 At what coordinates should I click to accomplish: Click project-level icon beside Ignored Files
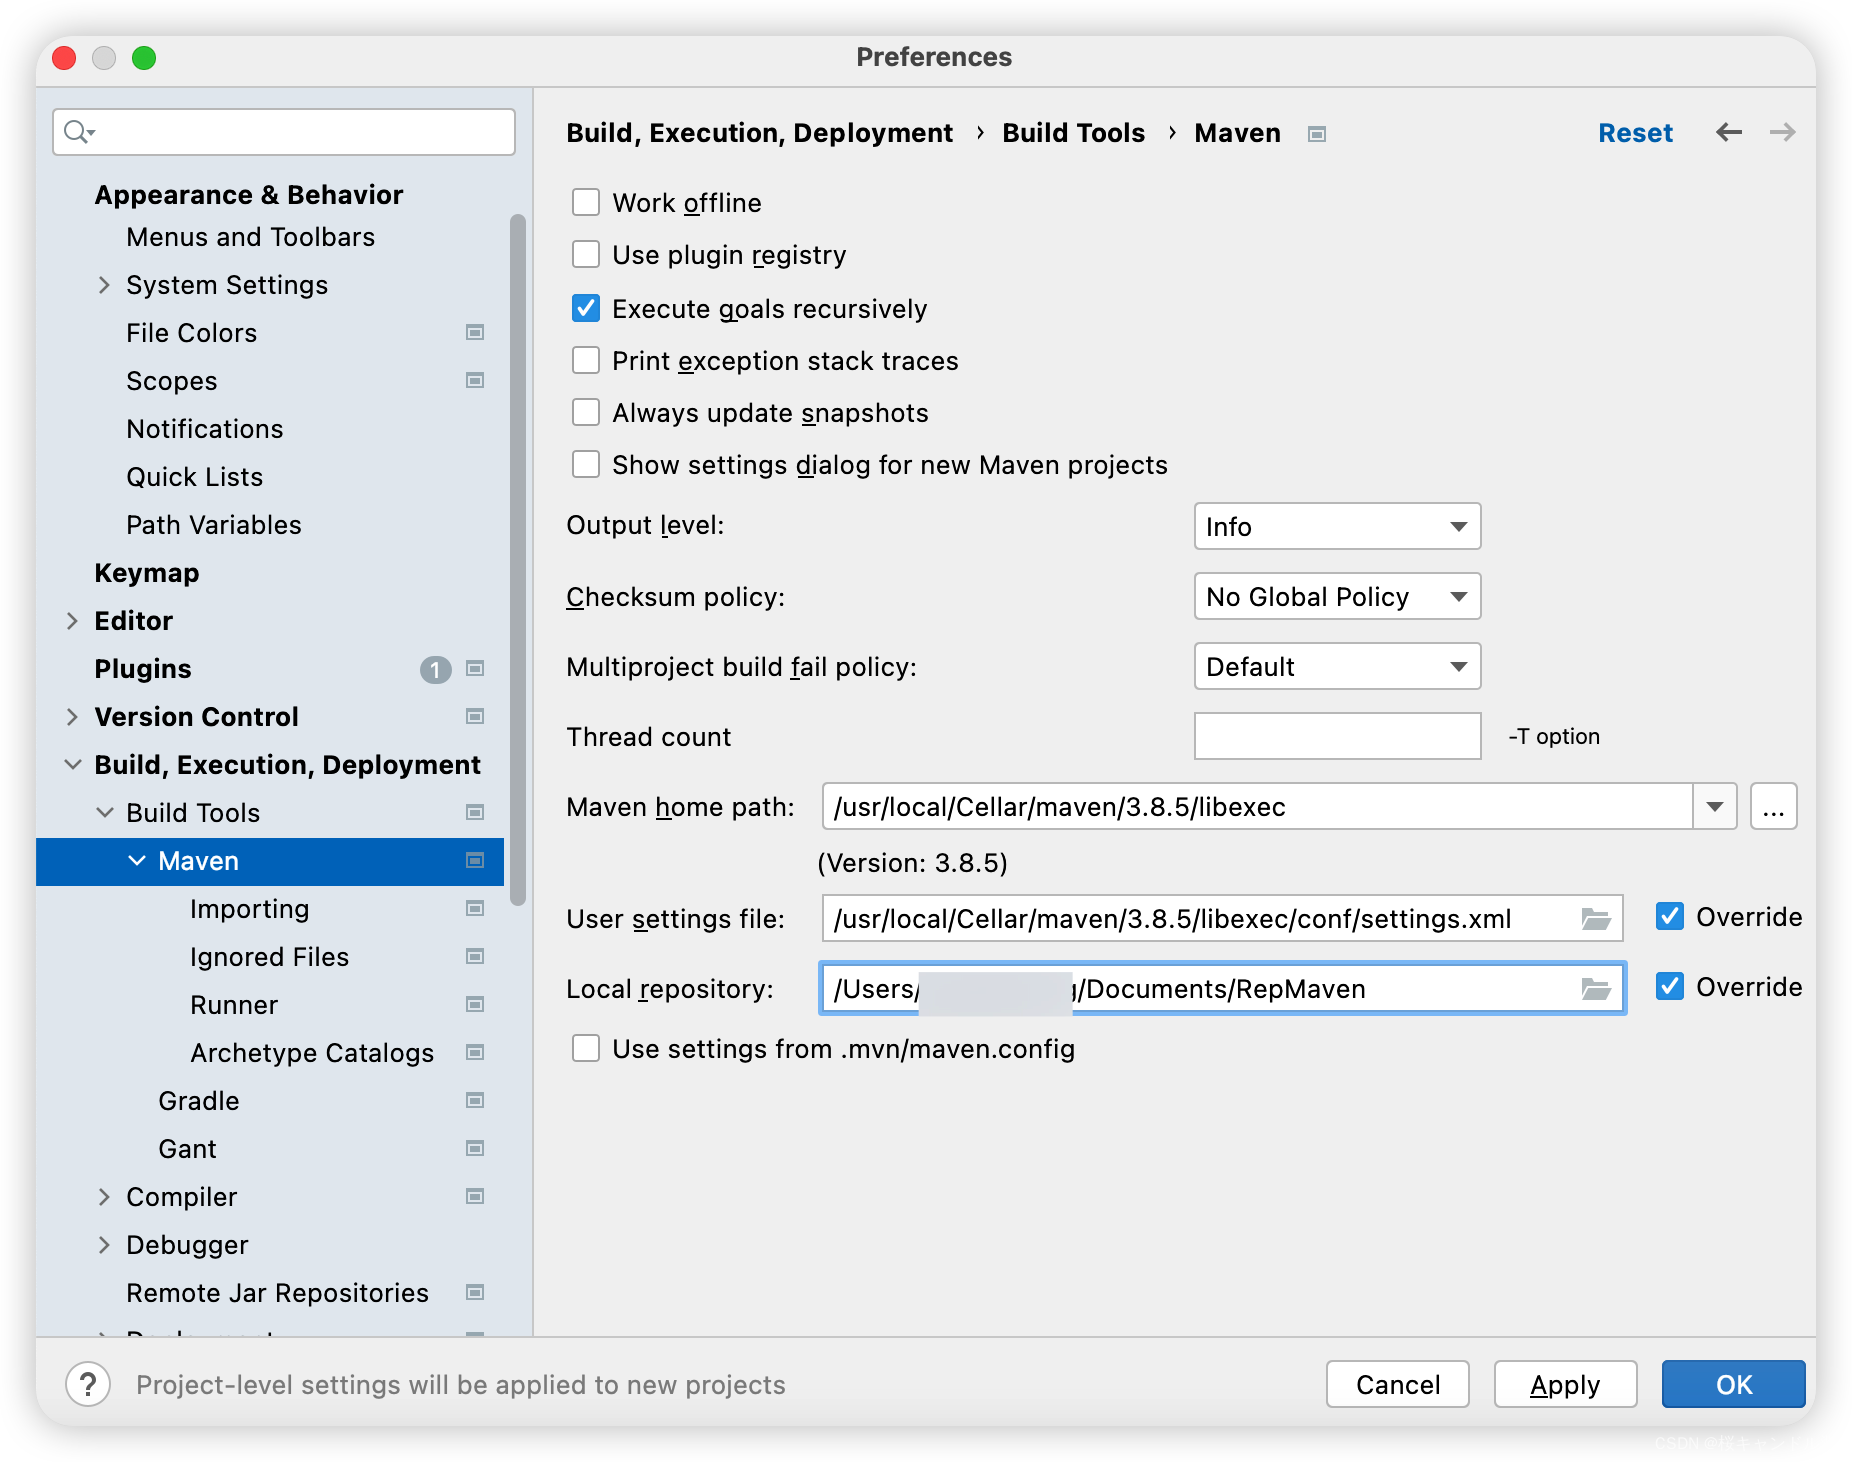475,956
